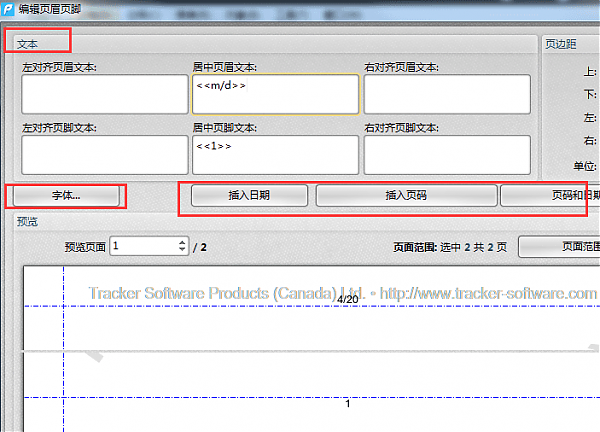Click the centered footer field containing <<1>>

pyautogui.click(x=276, y=155)
